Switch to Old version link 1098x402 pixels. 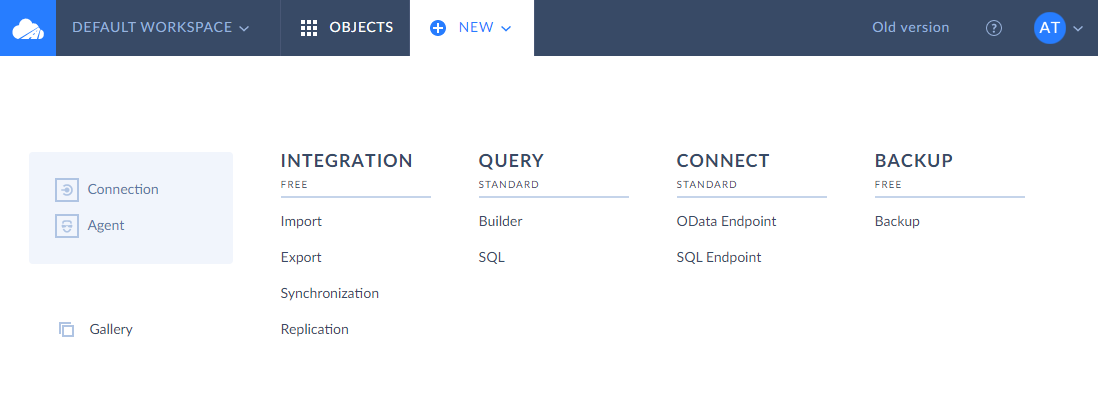[910, 28]
